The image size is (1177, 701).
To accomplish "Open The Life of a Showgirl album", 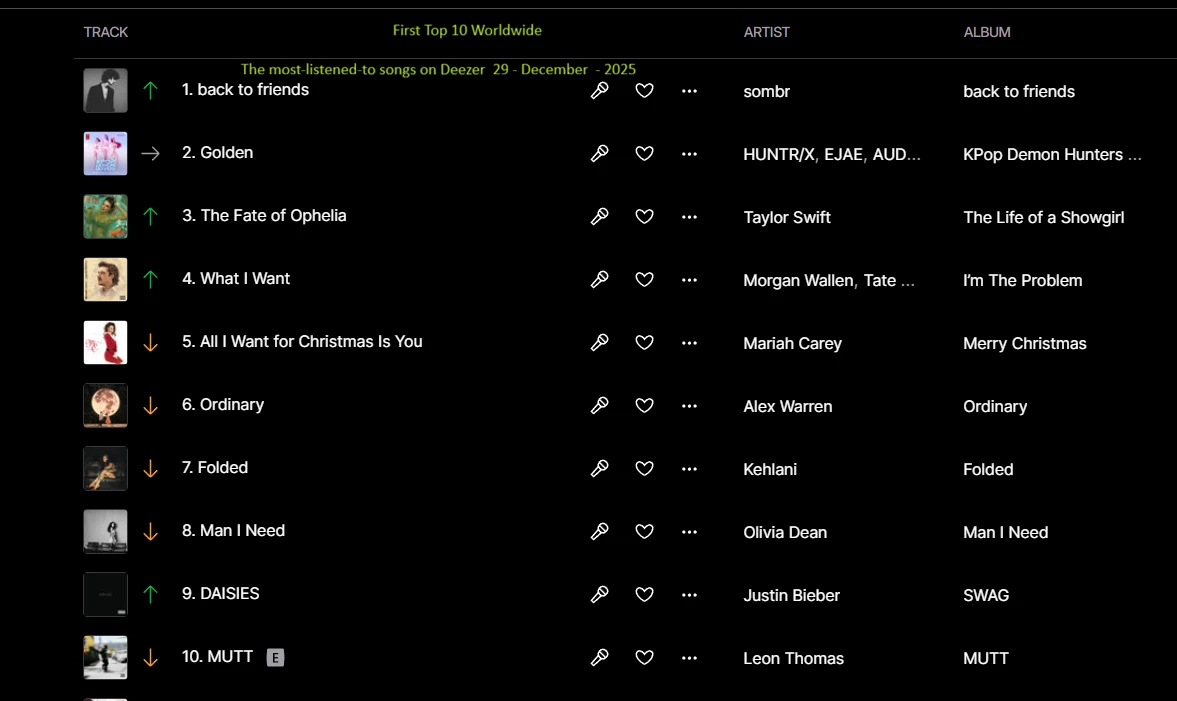I will [1043, 217].
